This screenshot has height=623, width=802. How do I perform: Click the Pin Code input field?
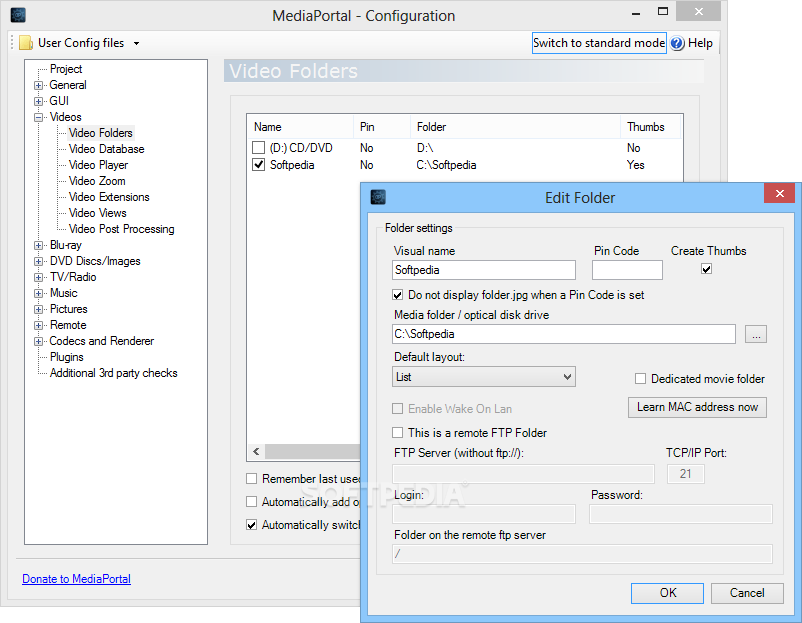[x=627, y=270]
